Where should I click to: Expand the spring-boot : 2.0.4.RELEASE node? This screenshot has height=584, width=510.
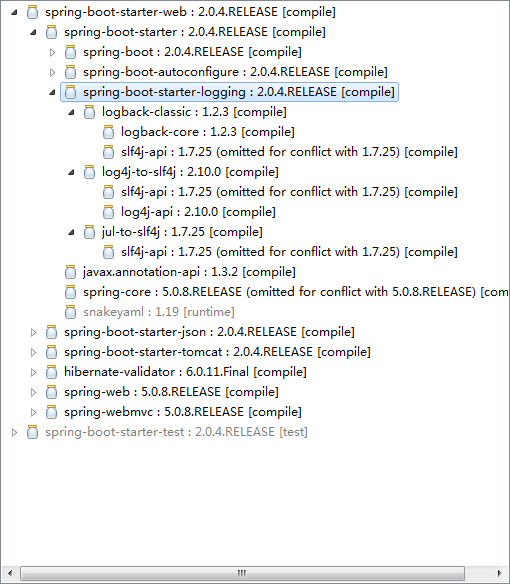coord(53,52)
